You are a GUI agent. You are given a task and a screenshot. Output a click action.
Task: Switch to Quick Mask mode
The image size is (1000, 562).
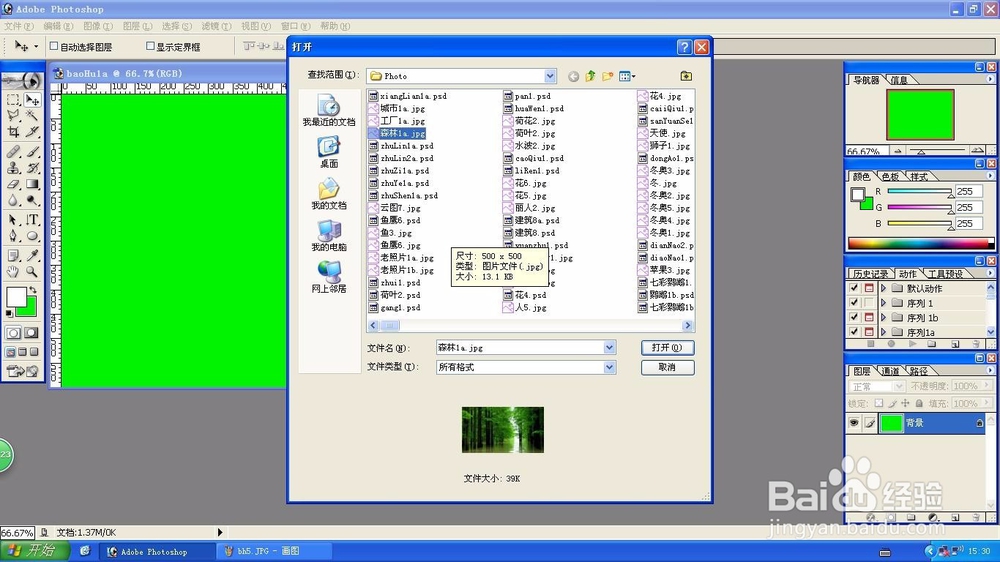31,333
